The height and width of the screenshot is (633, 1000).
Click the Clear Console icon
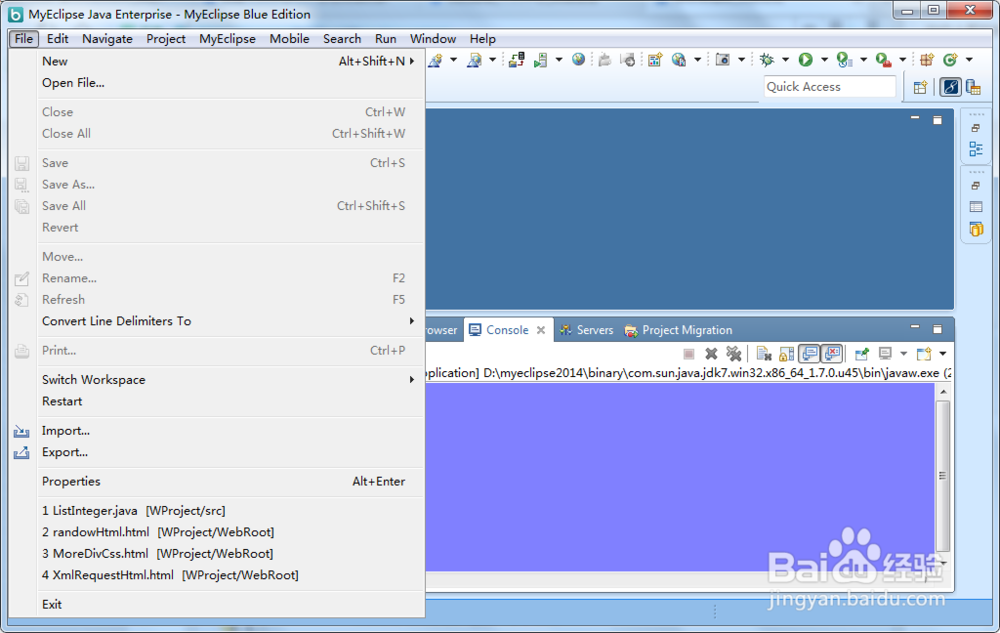coord(764,353)
